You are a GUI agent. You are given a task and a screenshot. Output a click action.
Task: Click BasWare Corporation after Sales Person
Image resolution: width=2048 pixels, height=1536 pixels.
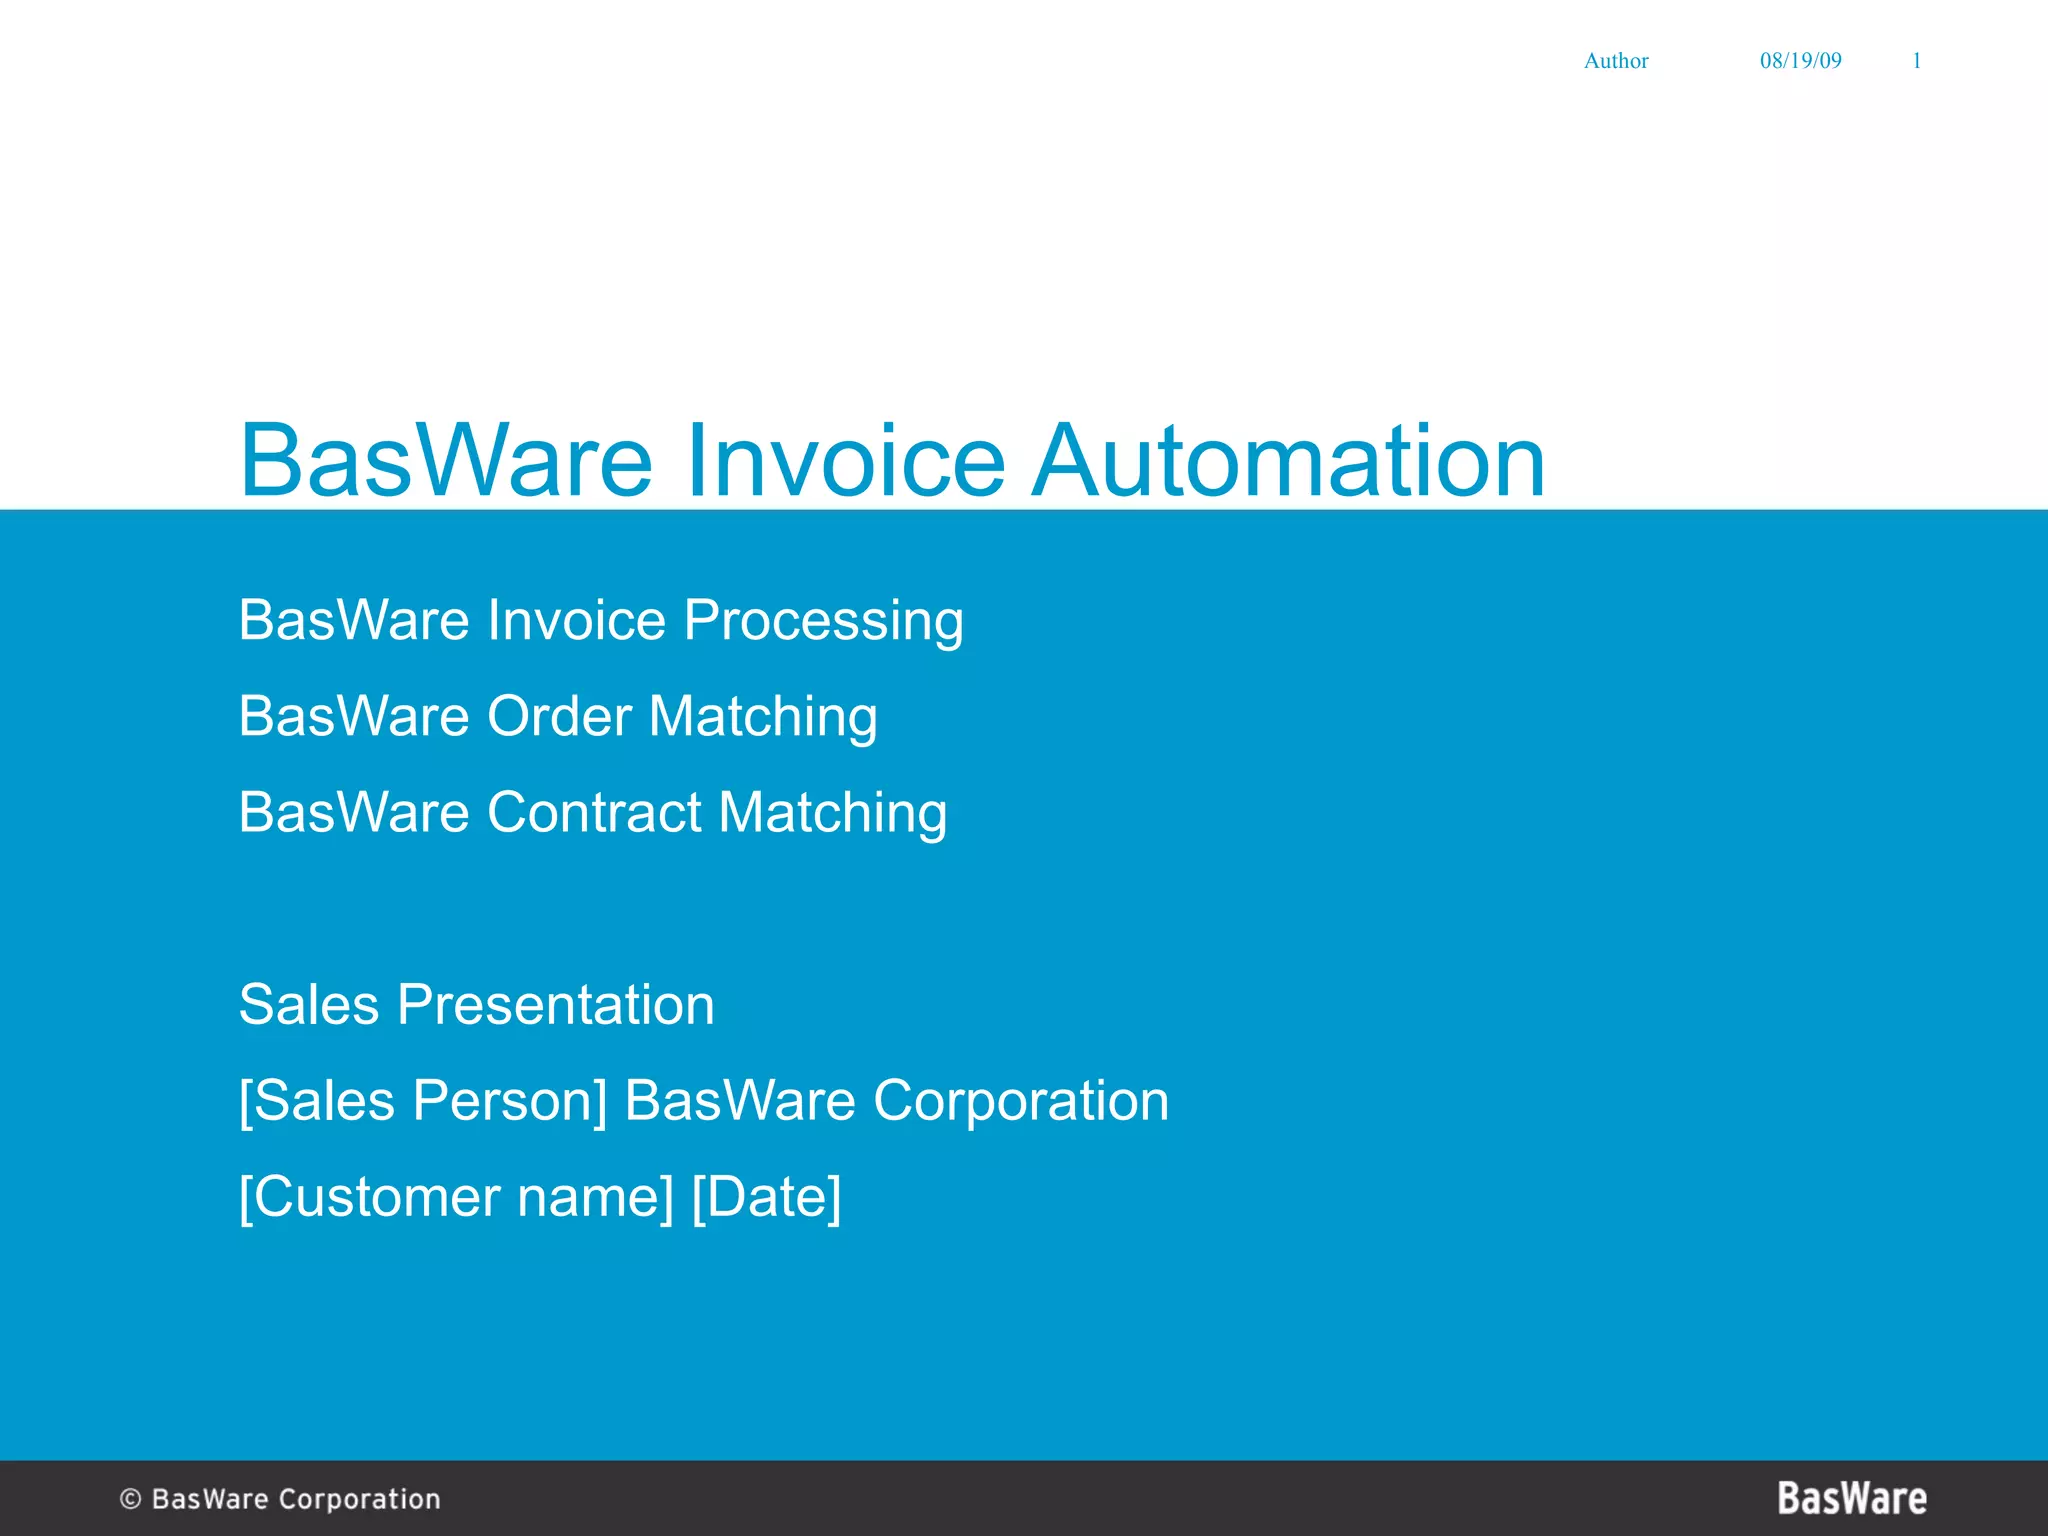(896, 1100)
